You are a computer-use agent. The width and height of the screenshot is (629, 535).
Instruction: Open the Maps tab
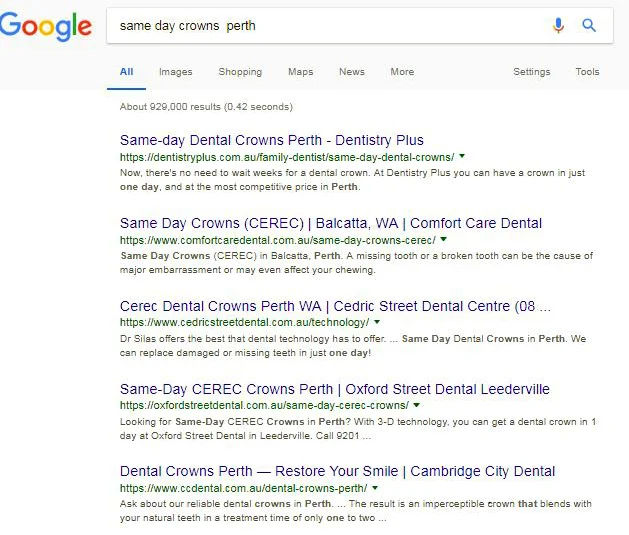(x=300, y=72)
